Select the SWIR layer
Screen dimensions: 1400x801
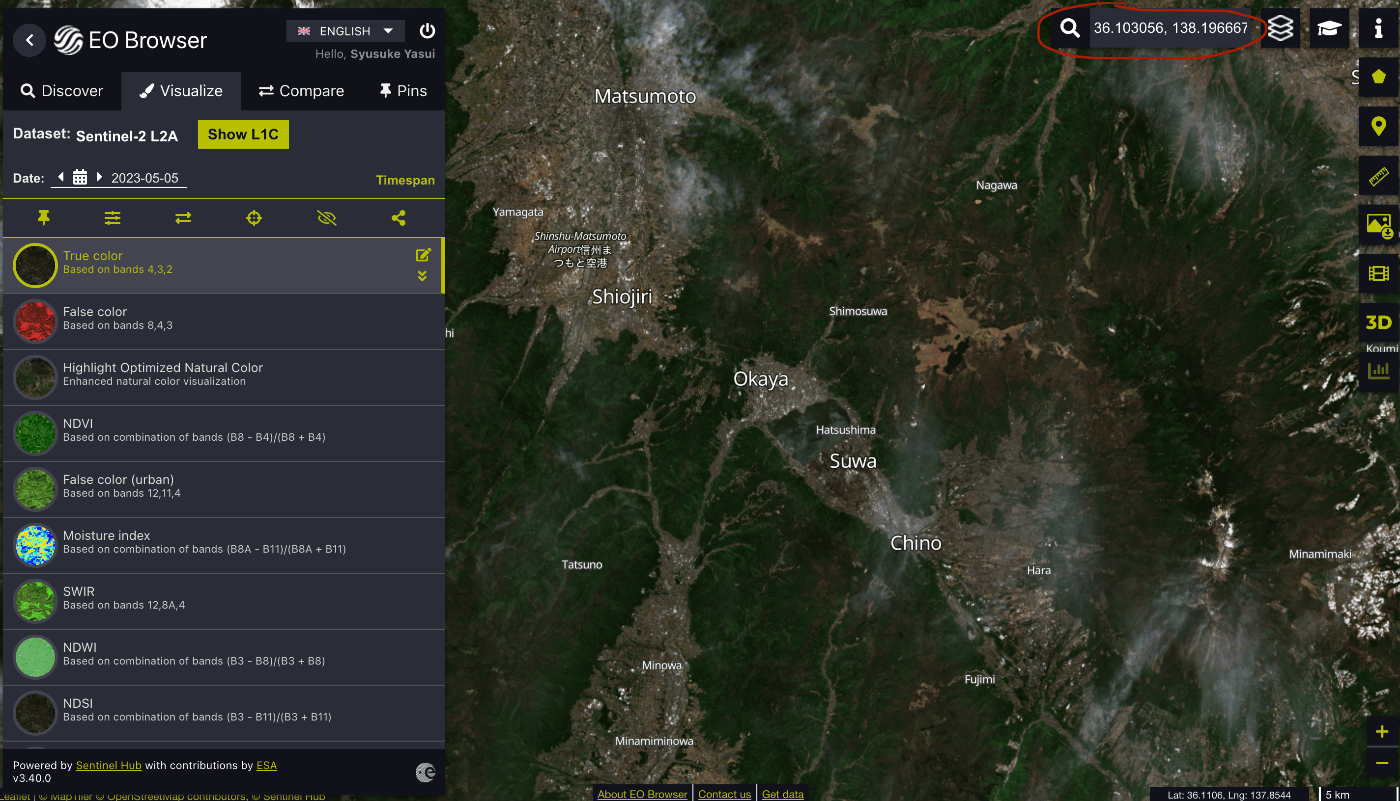click(223, 601)
